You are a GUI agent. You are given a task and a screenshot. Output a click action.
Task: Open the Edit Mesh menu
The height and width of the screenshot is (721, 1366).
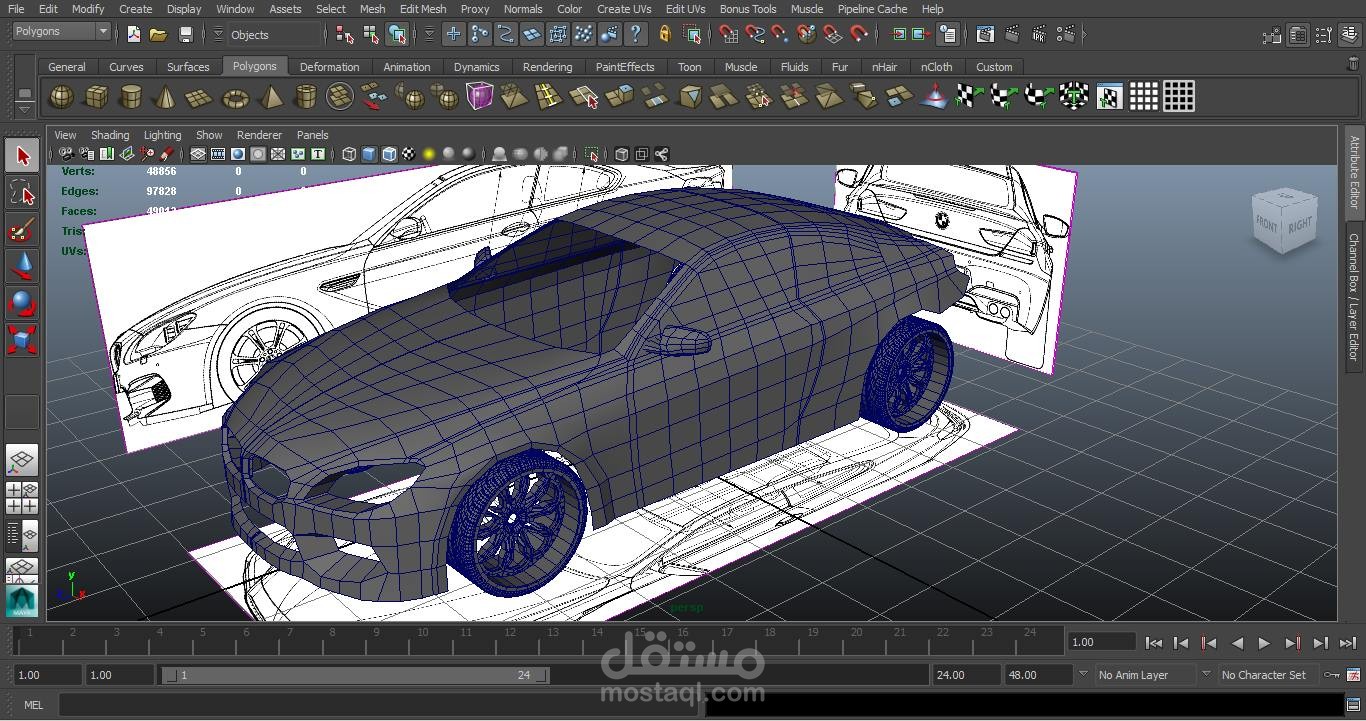pyautogui.click(x=422, y=9)
